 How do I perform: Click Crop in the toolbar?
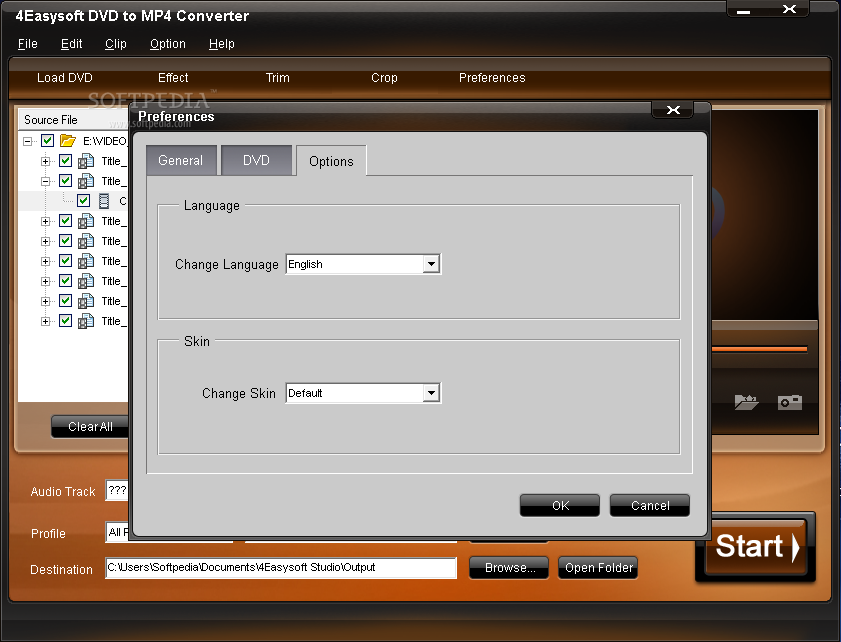385,78
